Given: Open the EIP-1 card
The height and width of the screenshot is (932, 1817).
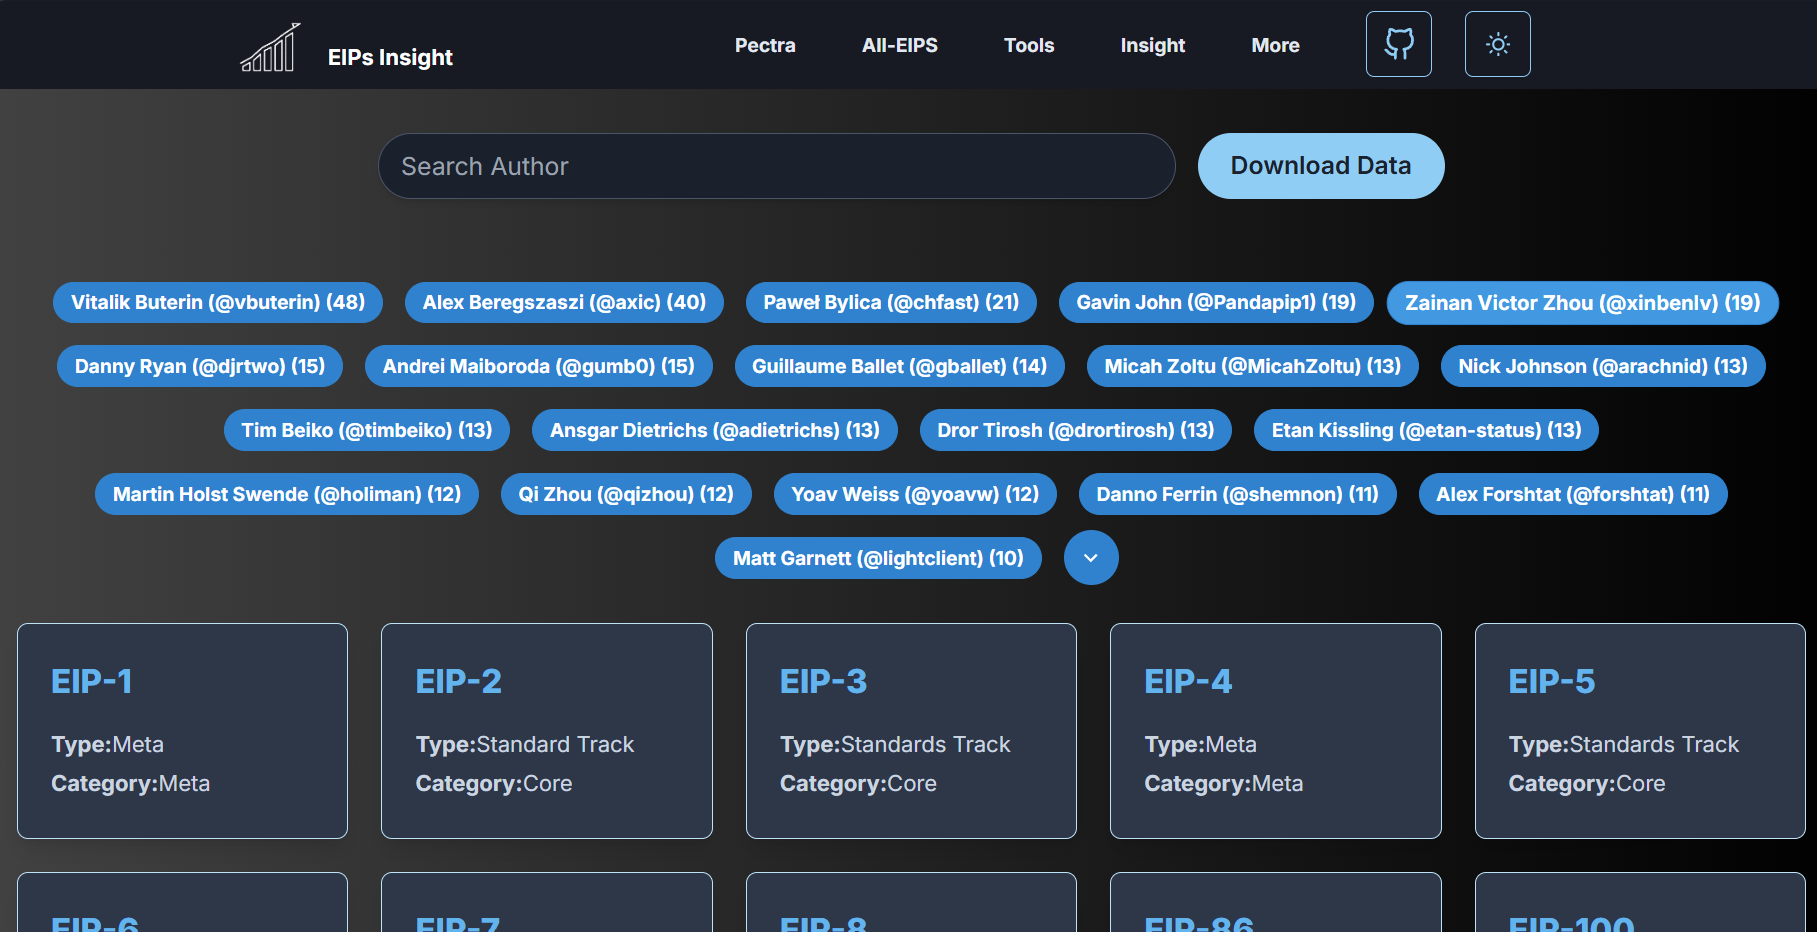Looking at the screenshot, I should (x=182, y=731).
